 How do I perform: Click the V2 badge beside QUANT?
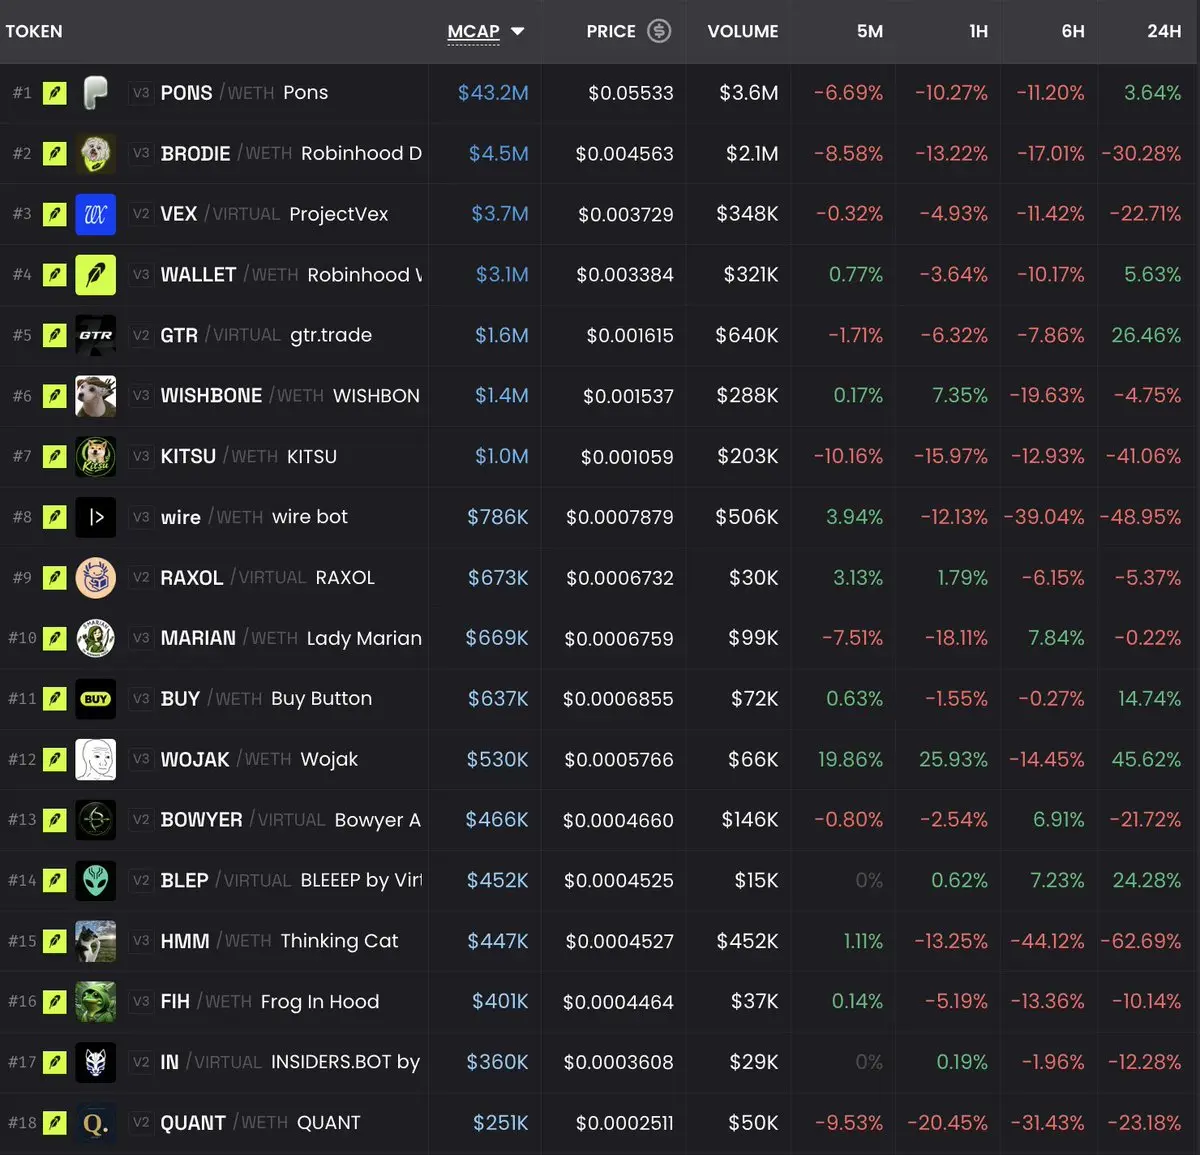click(x=141, y=1122)
